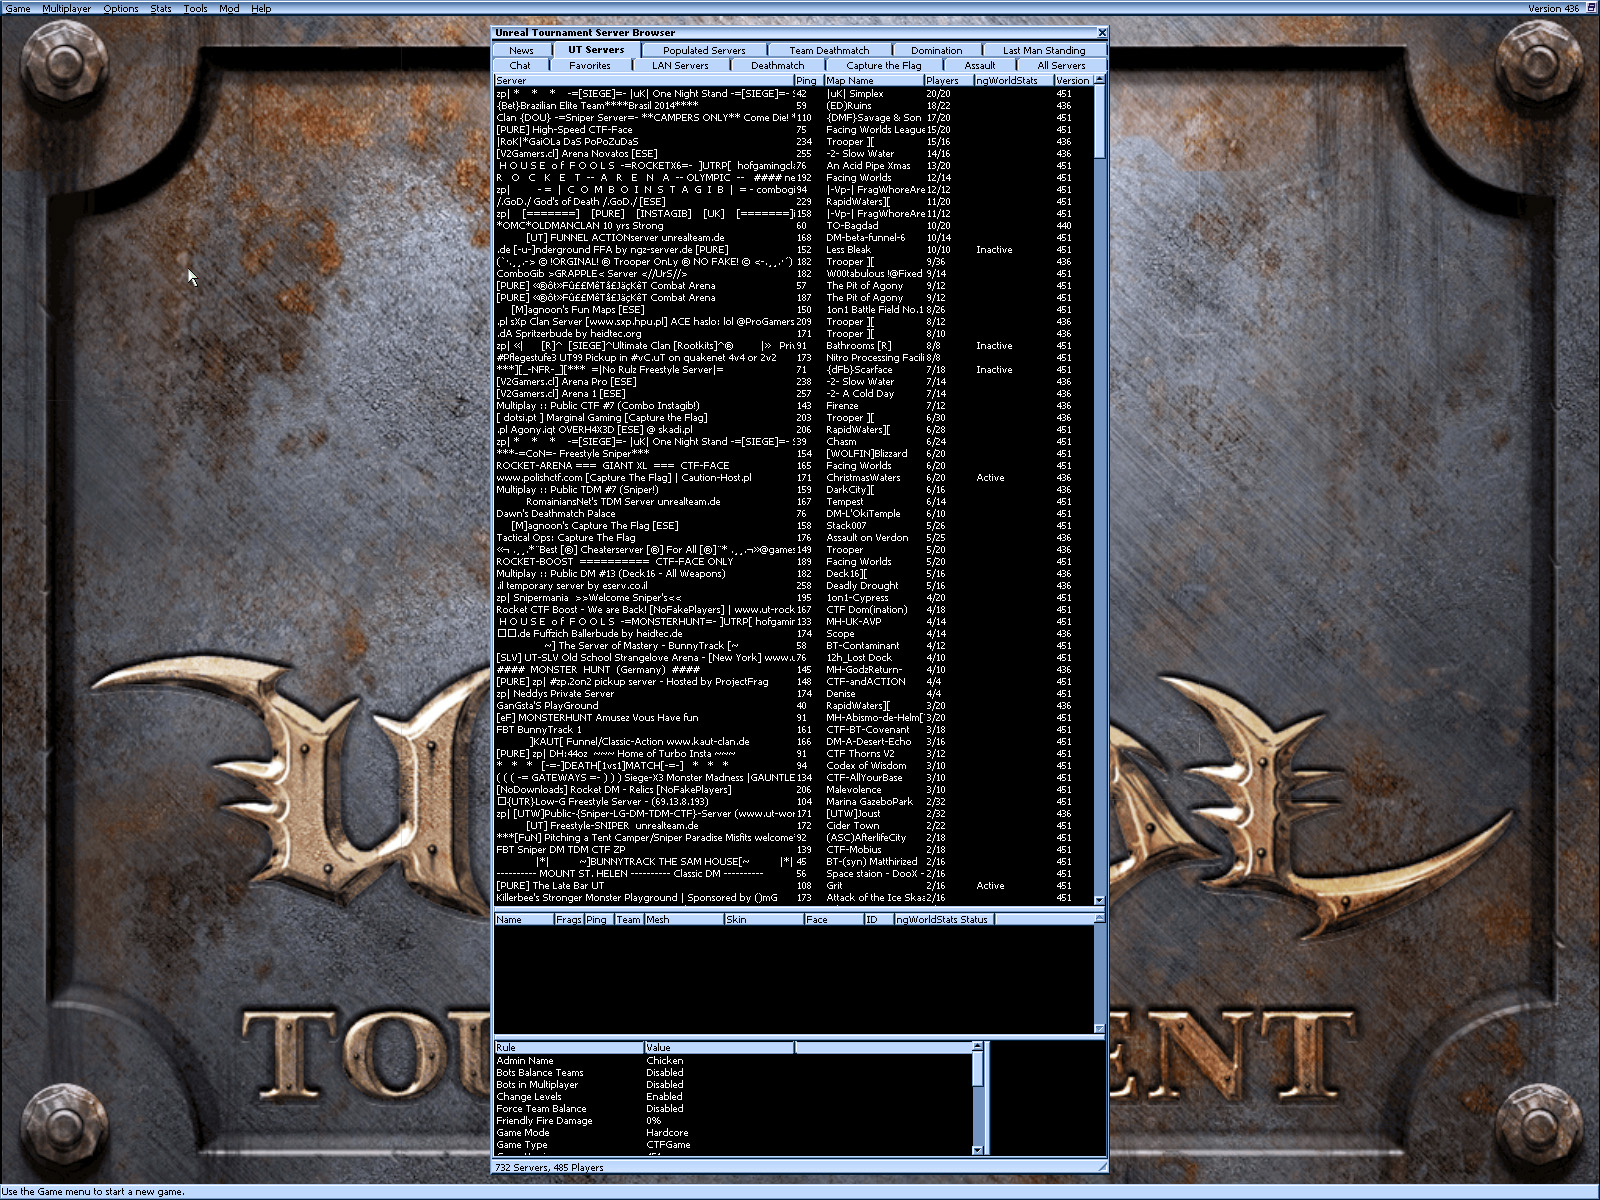Sort by Players column header
The image size is (1600, 1200).
click(949, 80)
